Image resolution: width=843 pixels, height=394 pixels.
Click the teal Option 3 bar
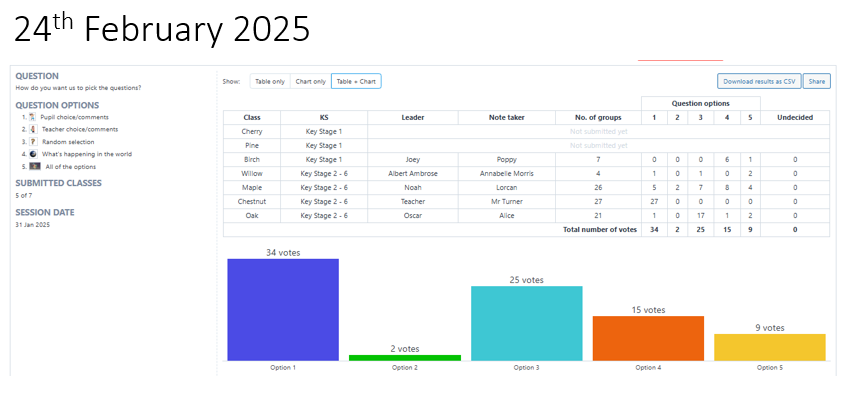[x=526, y=323]
